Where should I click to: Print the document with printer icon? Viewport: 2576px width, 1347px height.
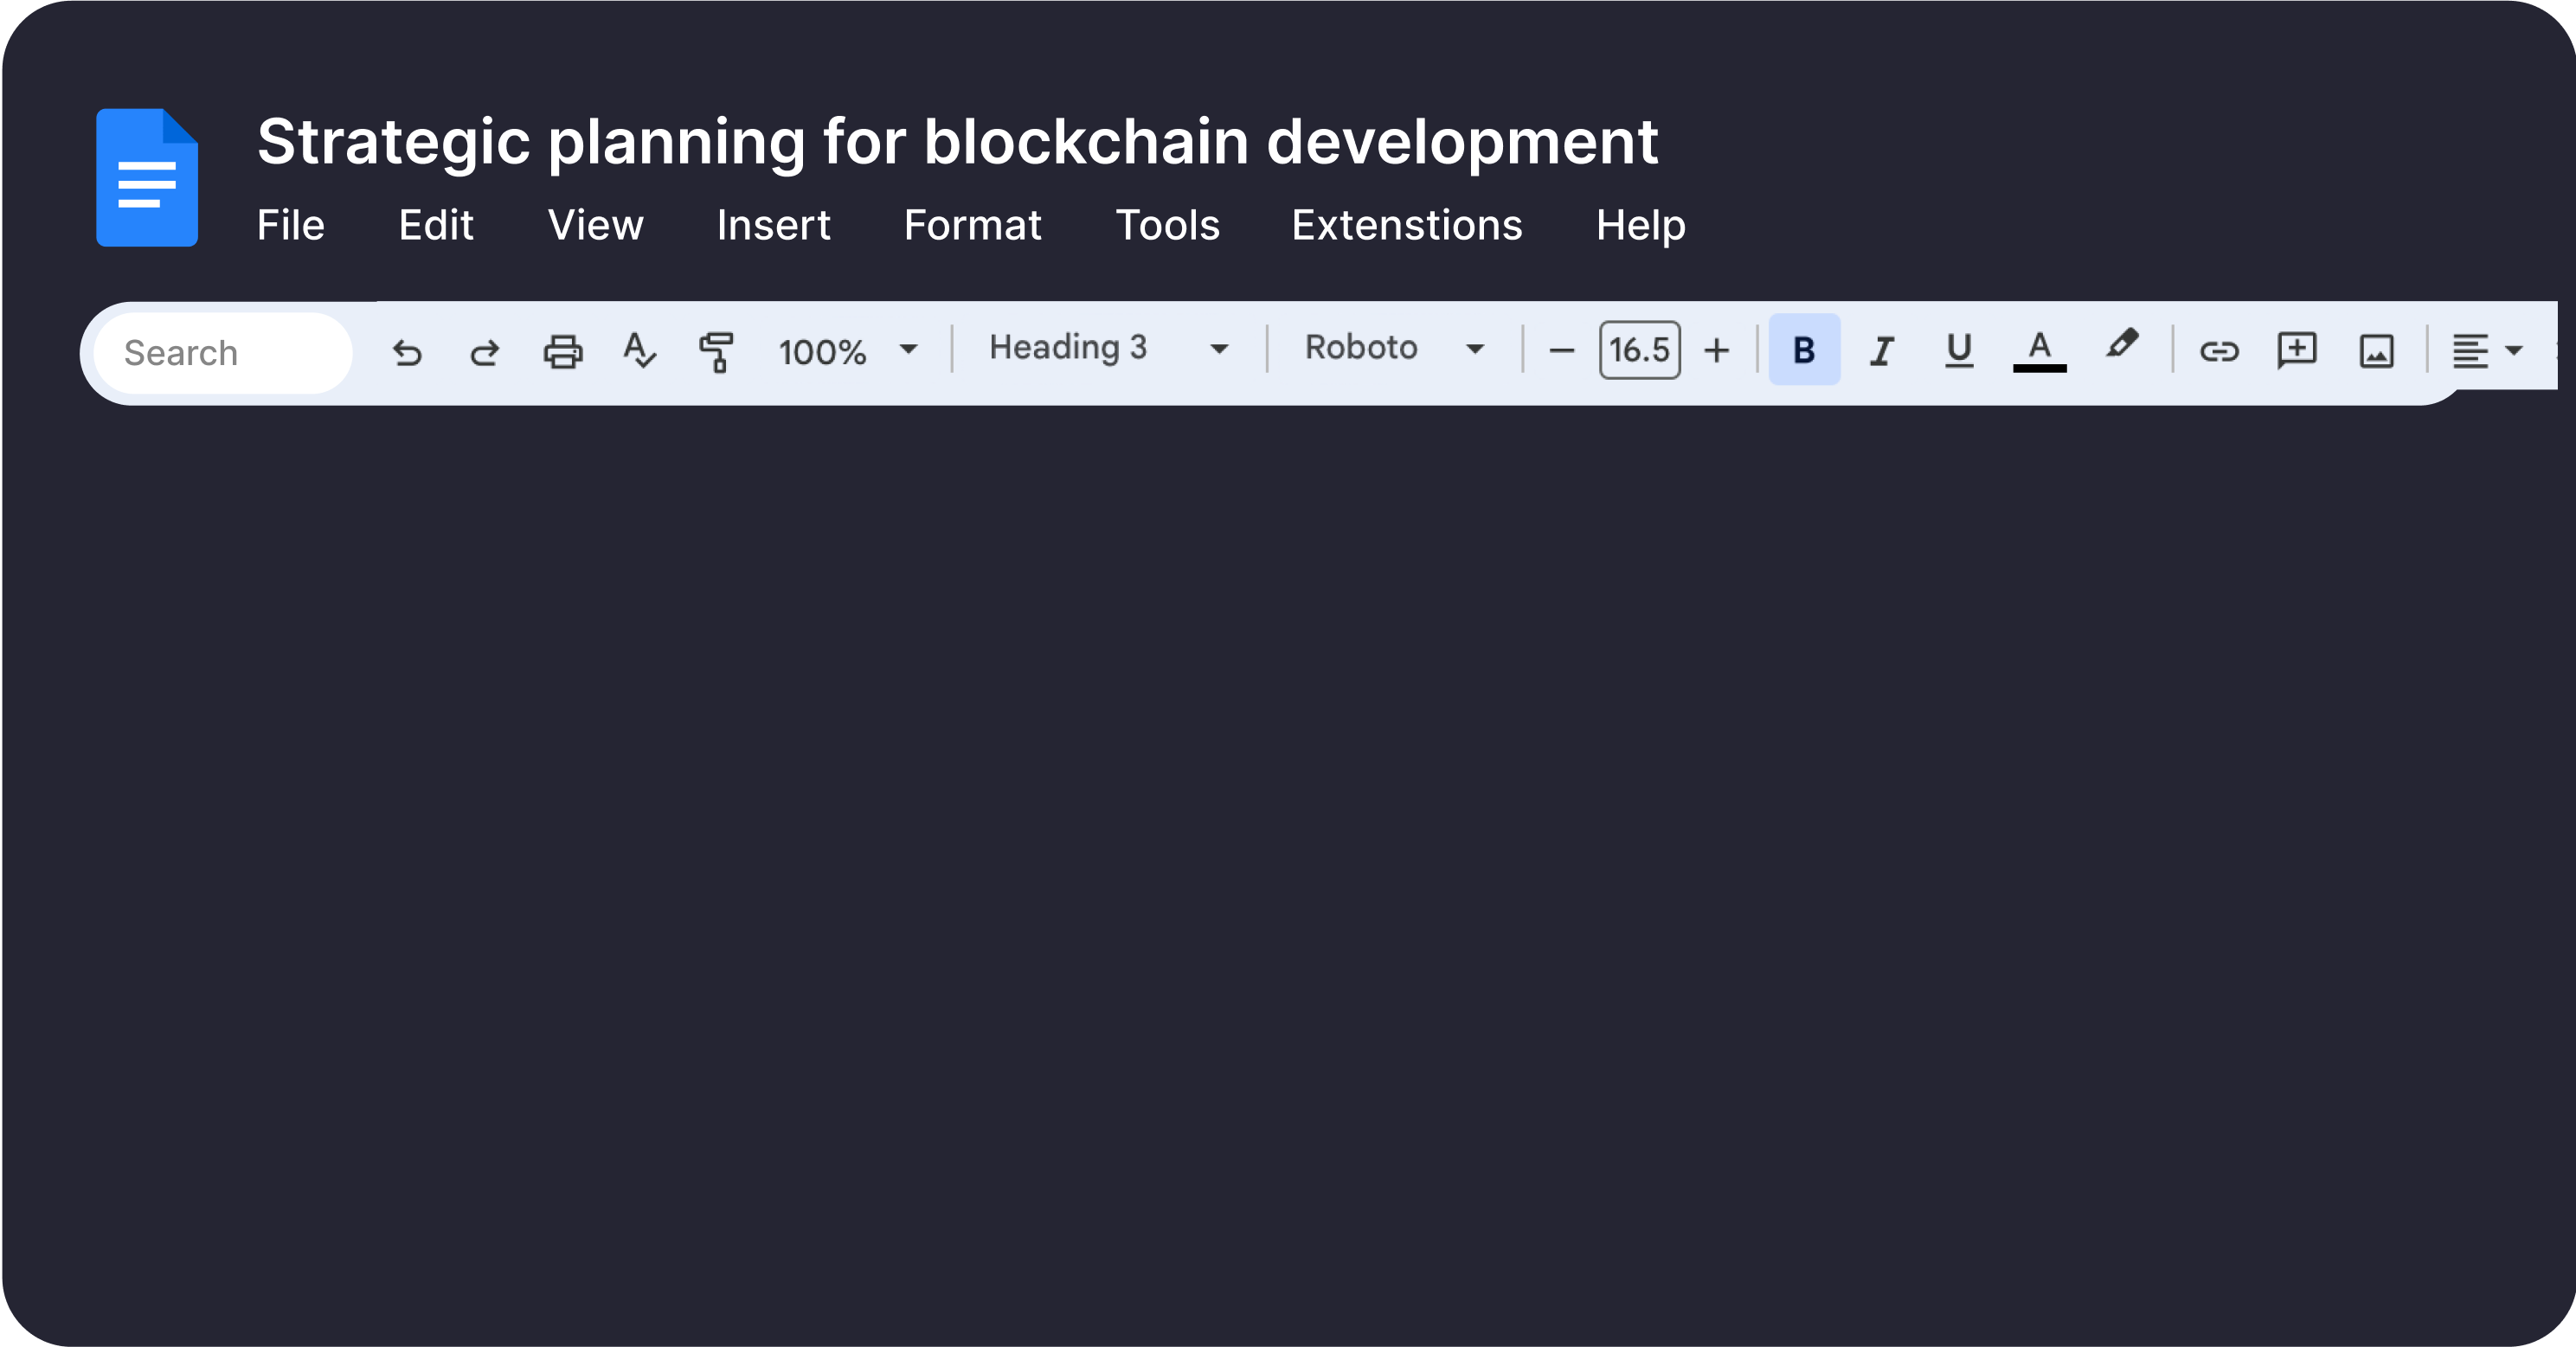click(x=562, y=352)
